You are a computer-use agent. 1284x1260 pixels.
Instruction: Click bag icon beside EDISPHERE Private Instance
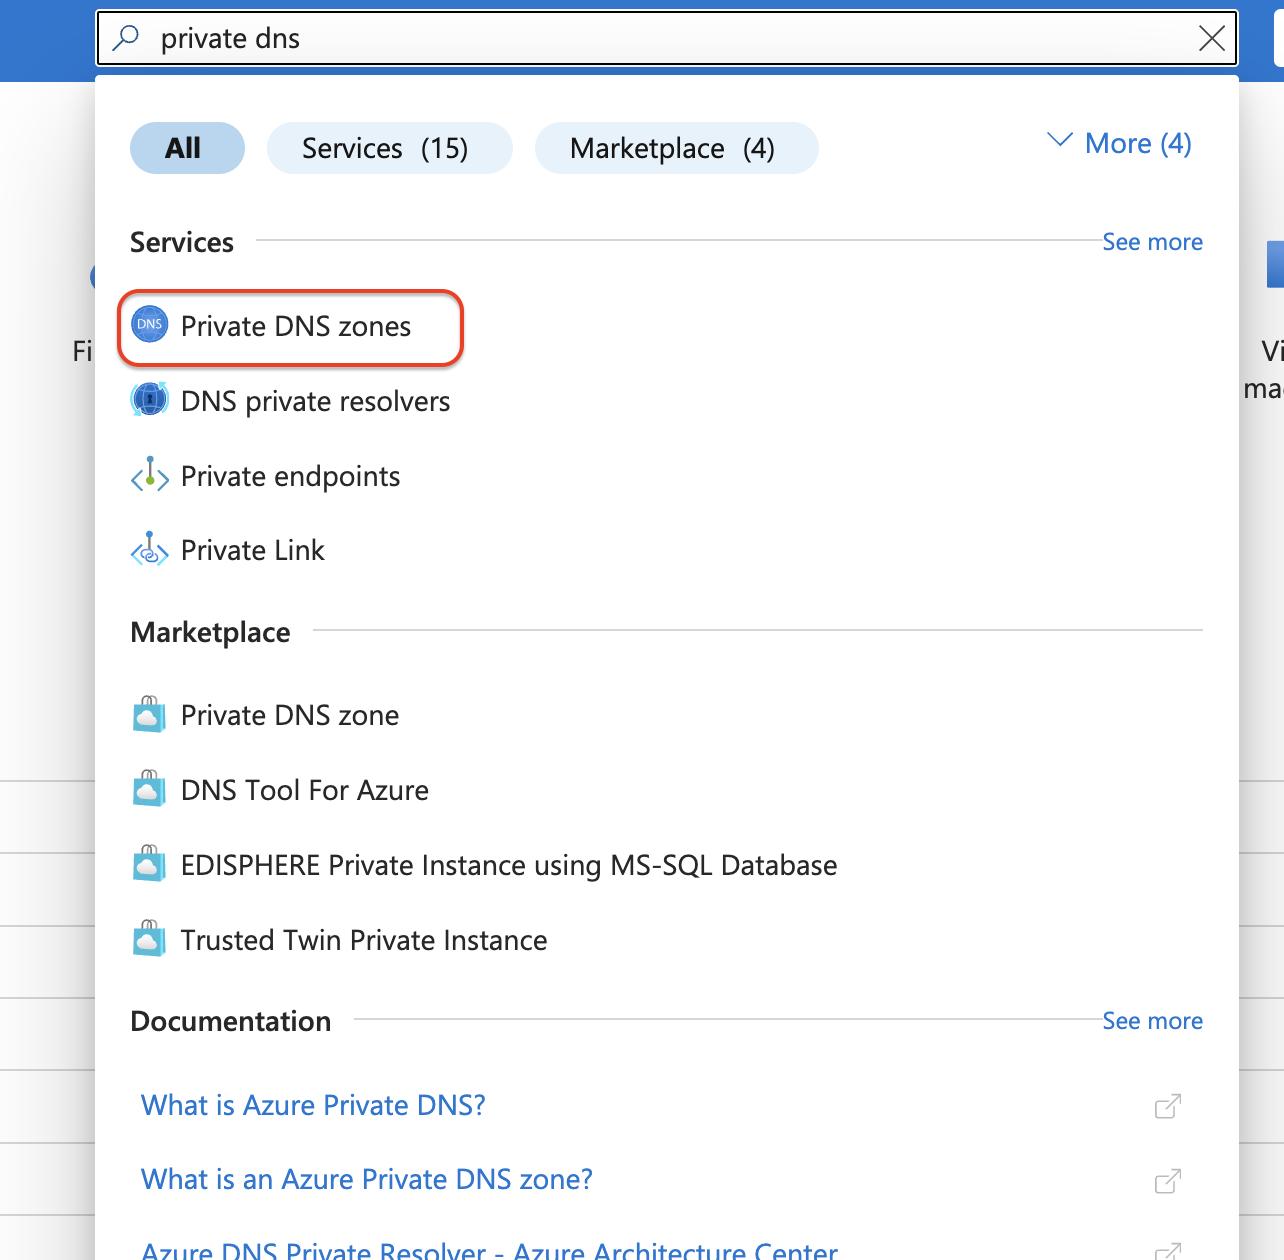(149, 864)
